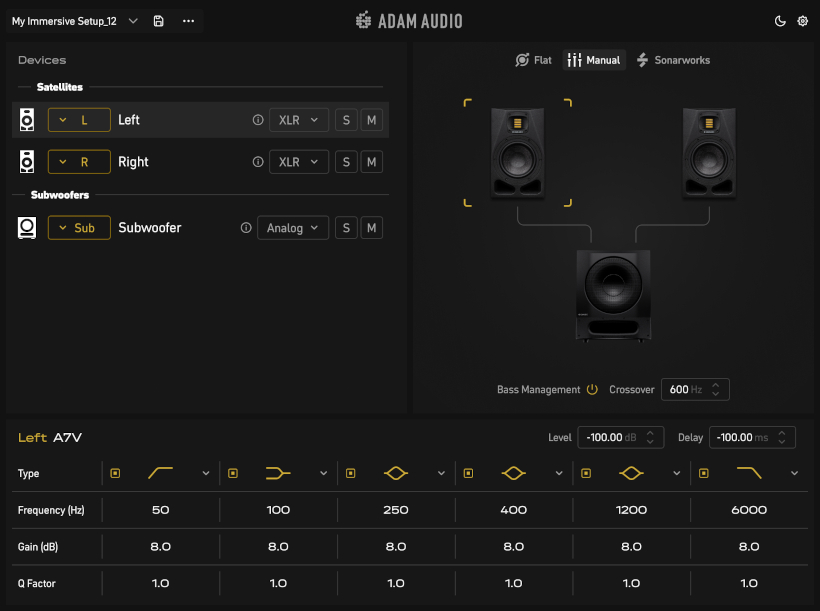
Task: Switch to the Manual tuning tab
Action: [x=594, y=60]
